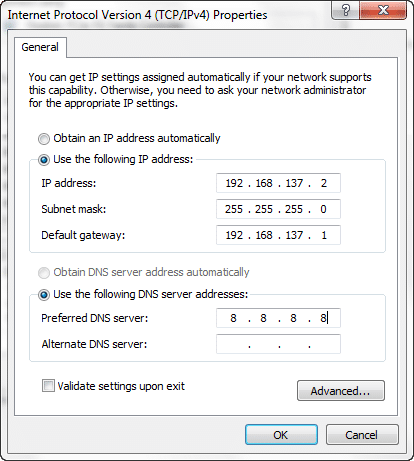
Task: Click first octet of Subnet mask
Action: (x=234, y=209)
